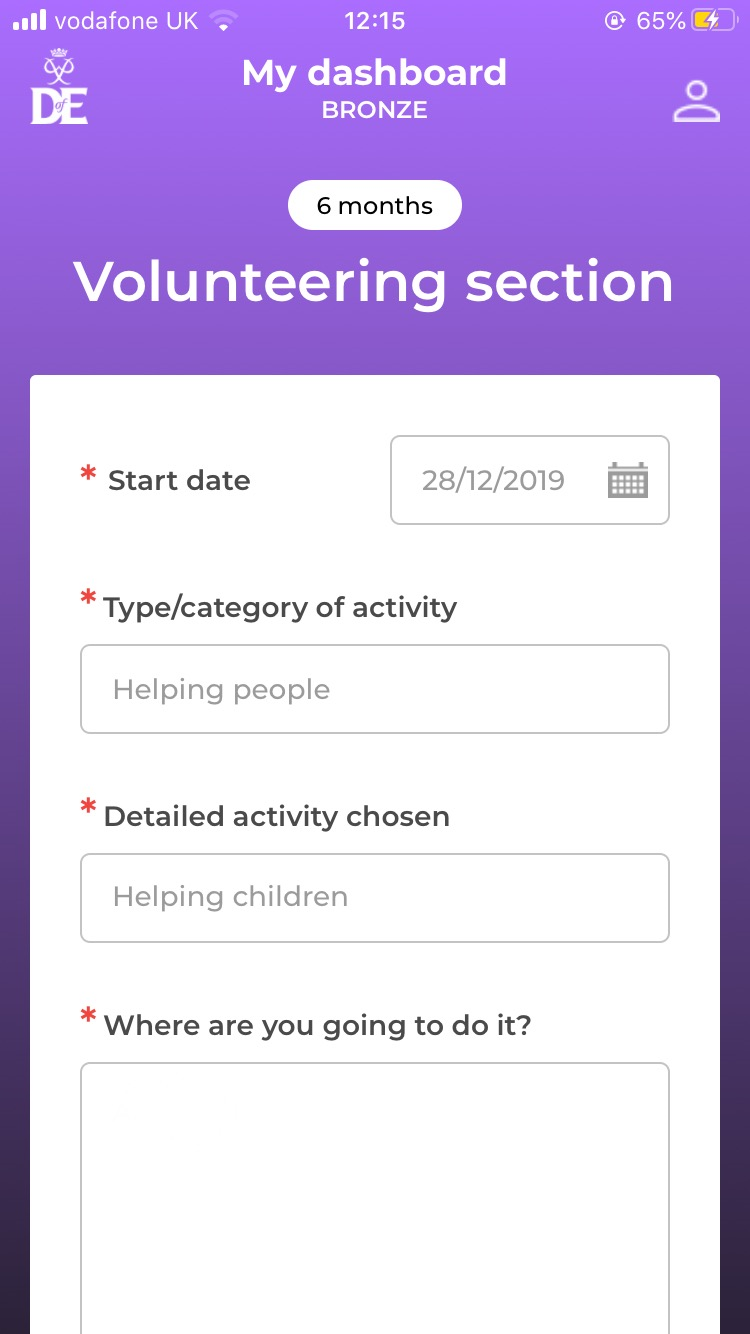Select the Start date field showing 28/12/2019
This screenshot has width=750, height=1334.
[x=494, y=480]
